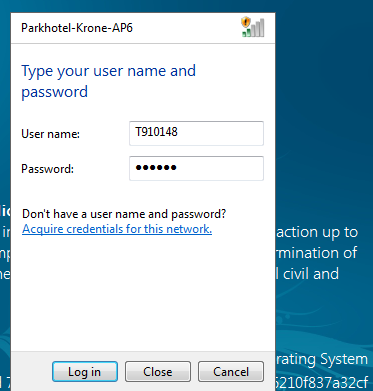
Task: Click the wireless signal strength shield icon
Action: 253,27
